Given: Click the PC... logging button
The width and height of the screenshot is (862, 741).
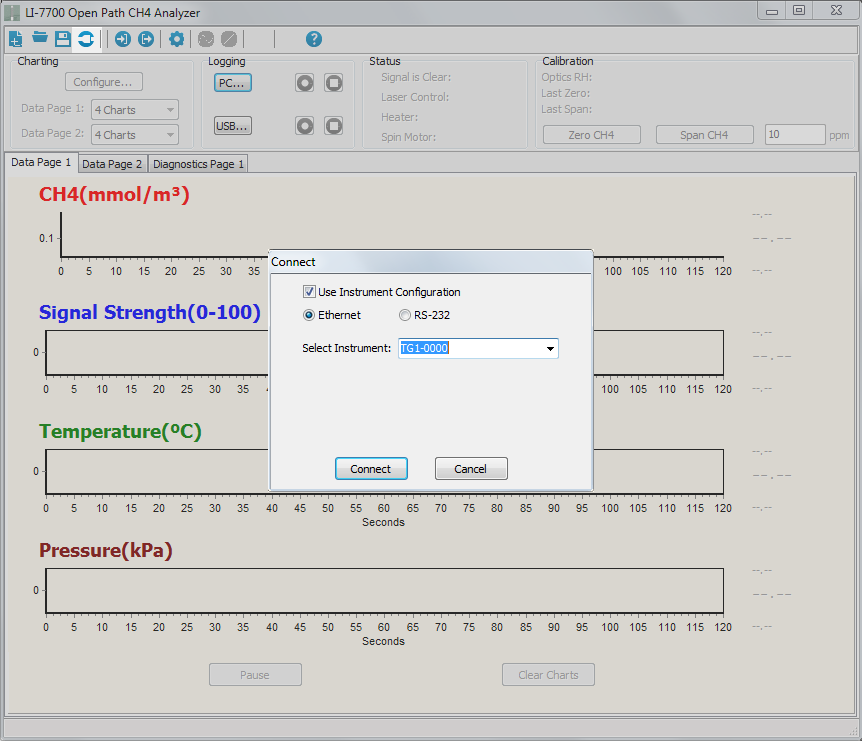Looking at the screenshot, I should click(x=233, y=83).
